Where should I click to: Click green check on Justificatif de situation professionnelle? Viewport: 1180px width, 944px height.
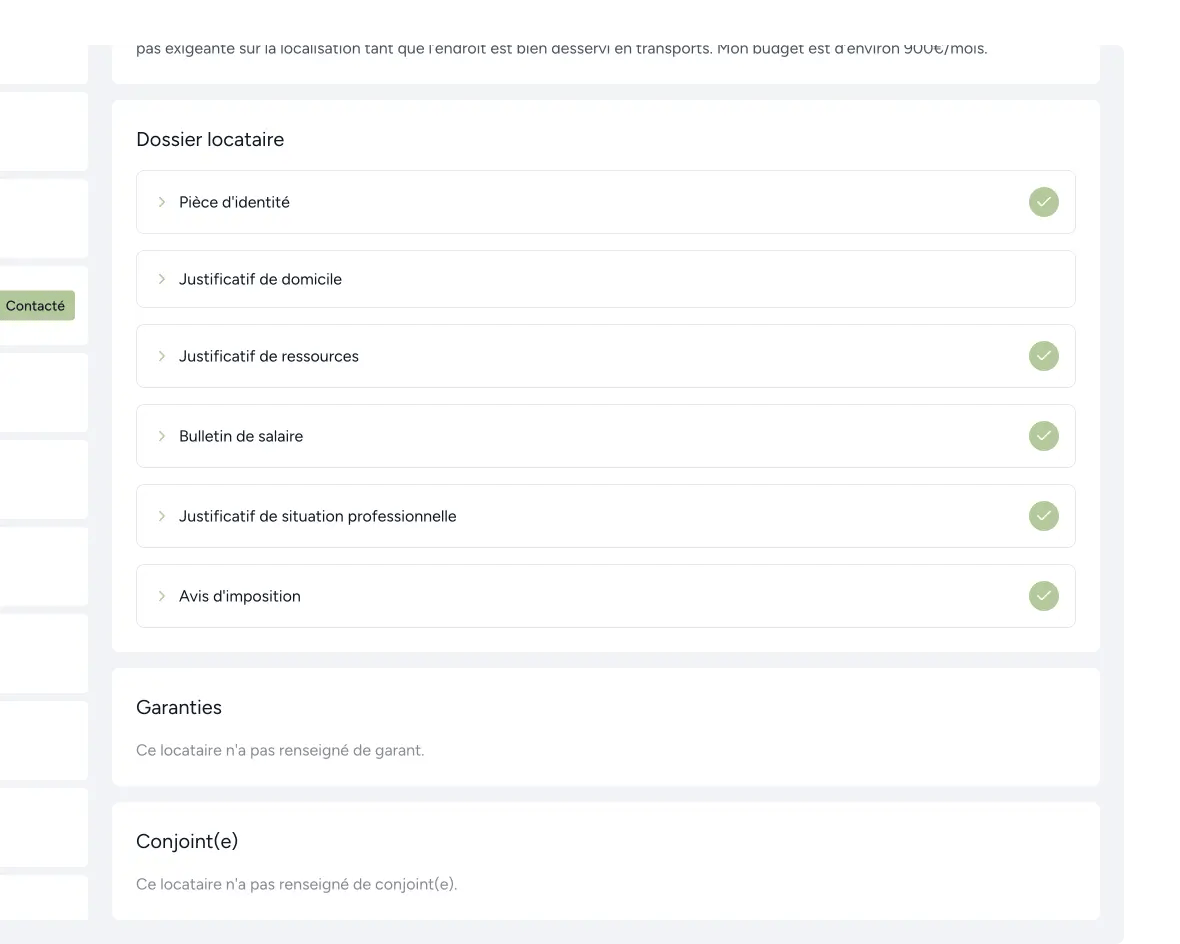coord(1043,516)
